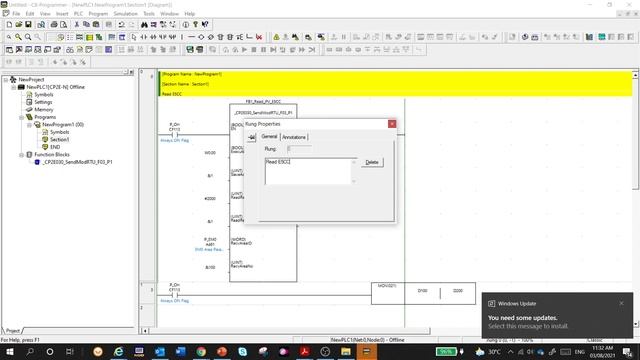The image size is (640, 360).
Task: Collapse the NewProject root node
Action: point(6,80)
